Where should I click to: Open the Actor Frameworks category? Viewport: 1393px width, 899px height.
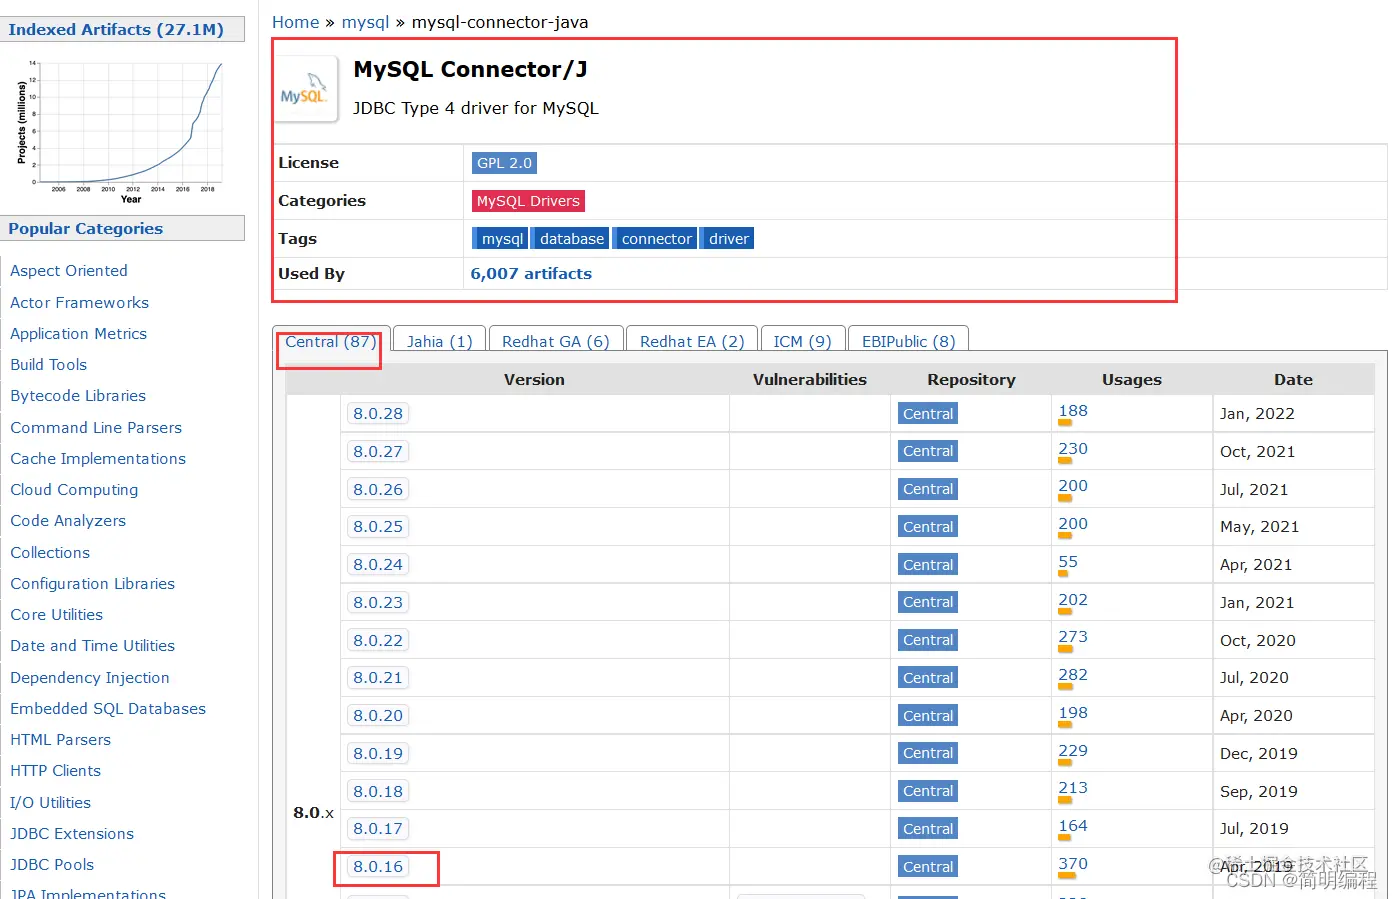79,303
